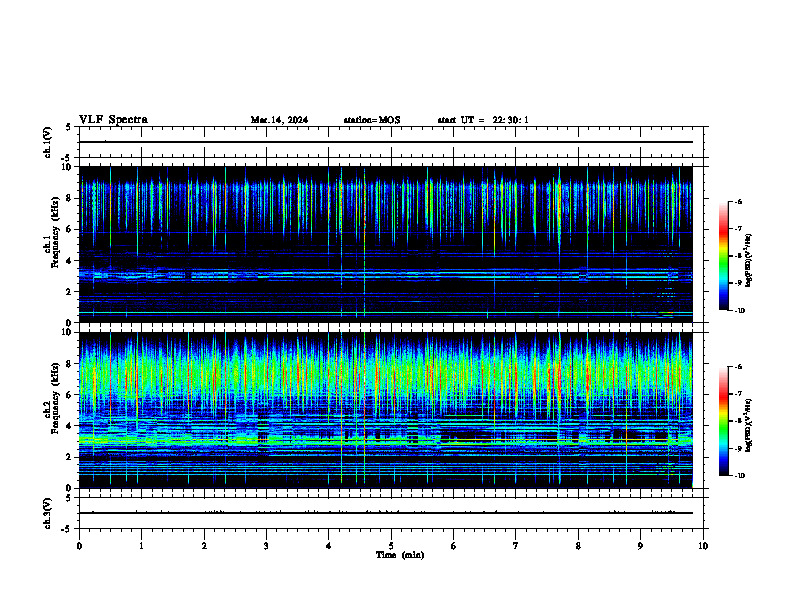Click the "-10" label on ch.1 color bar
The width and height of the screenshot is (792, 612).
coord(739,311)
